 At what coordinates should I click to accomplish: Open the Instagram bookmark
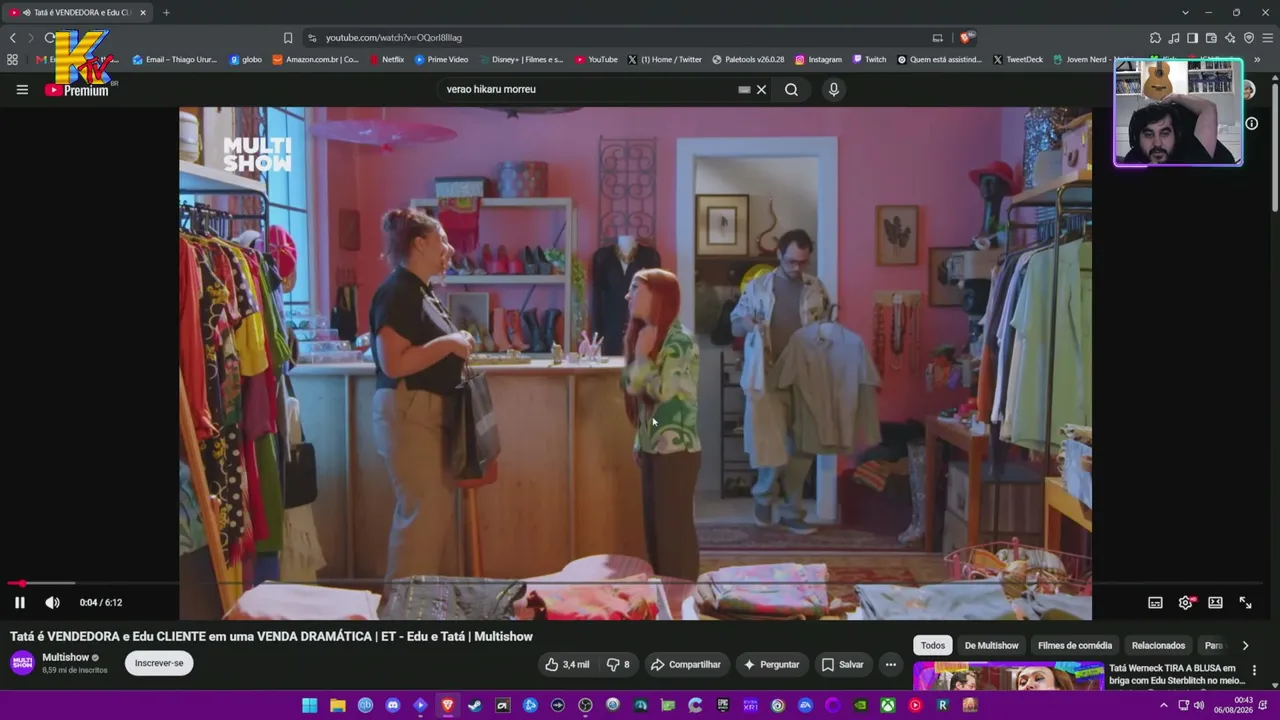click(x=818, y=59)
